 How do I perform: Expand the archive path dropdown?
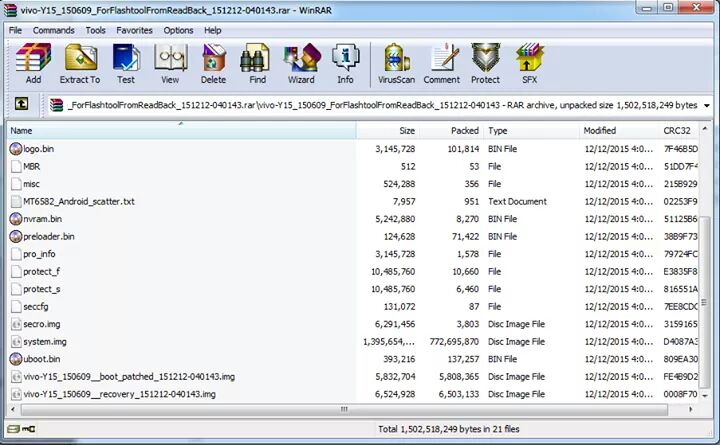click(707, 106)
